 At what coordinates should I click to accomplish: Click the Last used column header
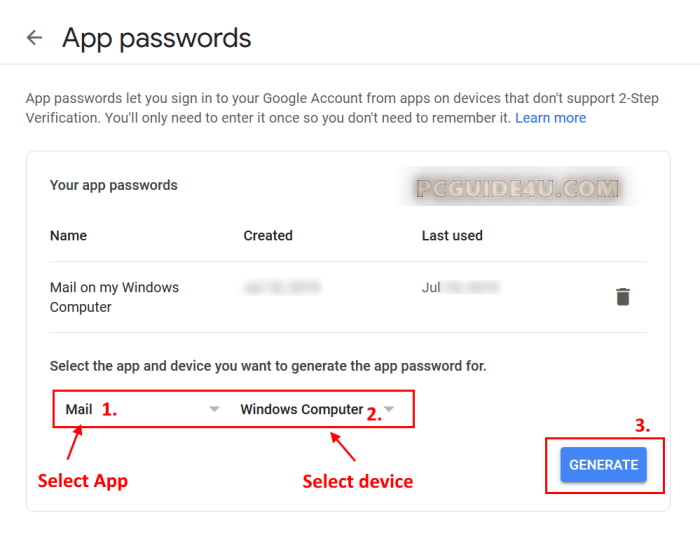[452, 236]
